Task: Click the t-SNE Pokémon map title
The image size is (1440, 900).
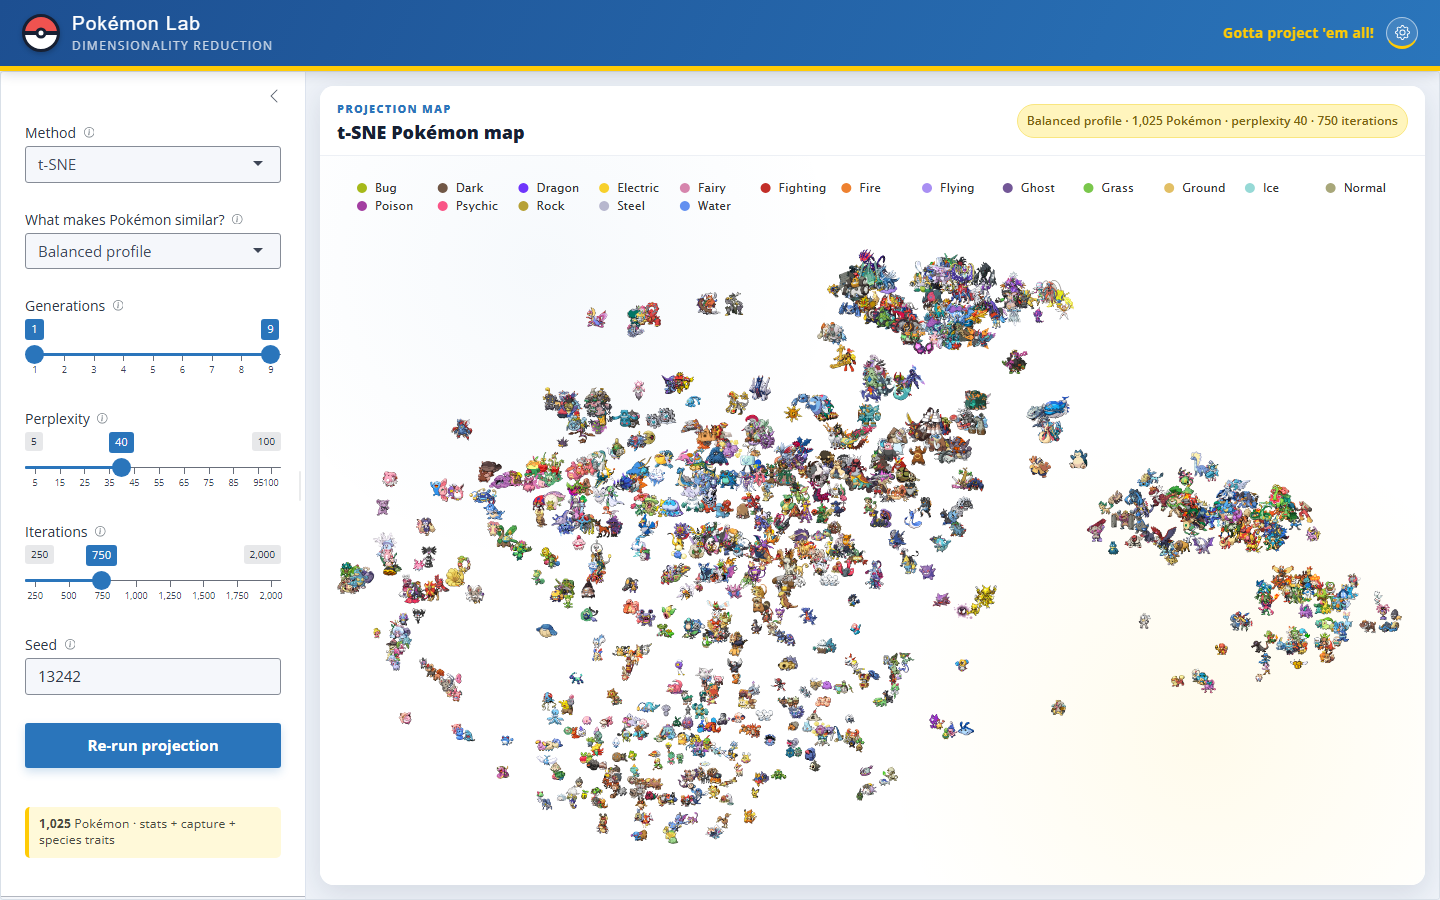Action: click(x=431, y=133)
